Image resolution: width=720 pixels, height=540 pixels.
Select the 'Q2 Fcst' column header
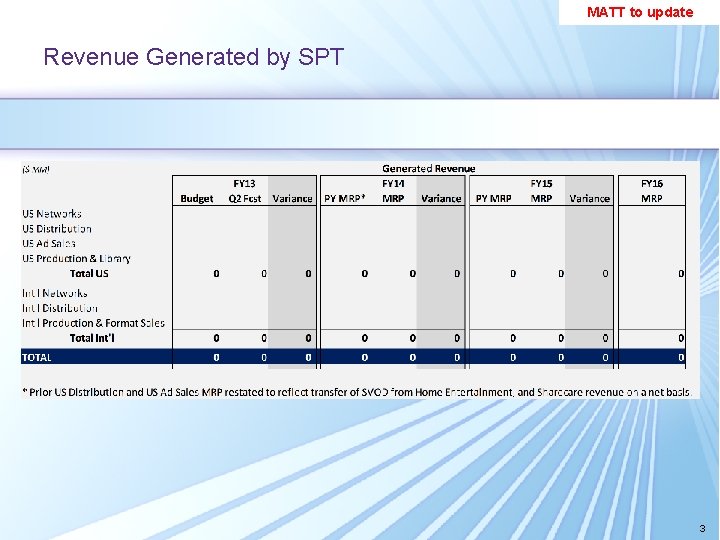pos(245,199)
